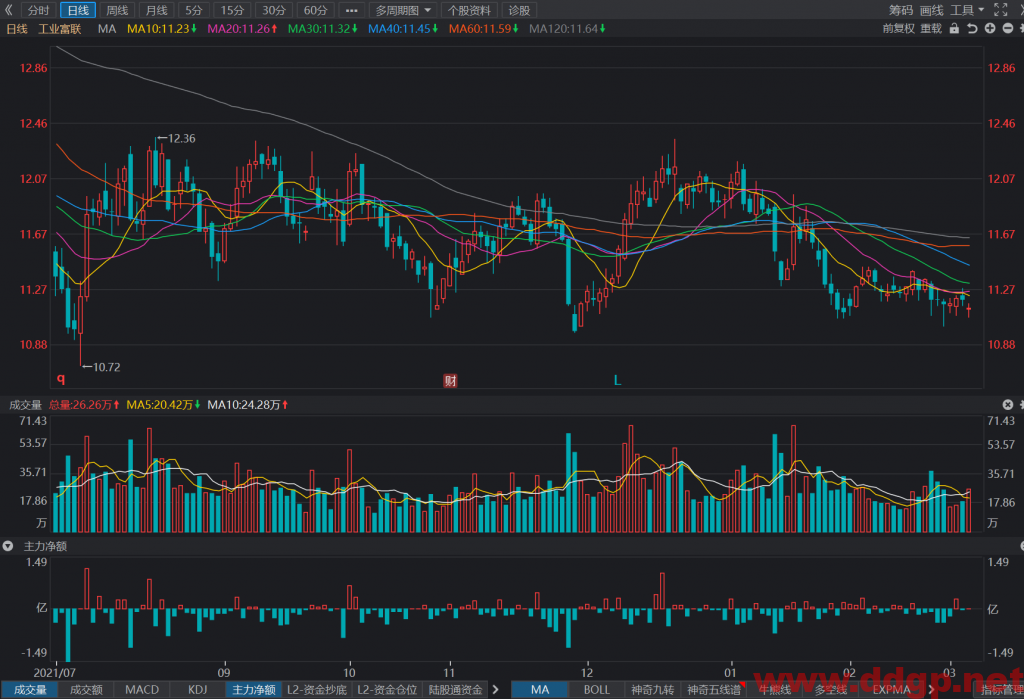Click the 总量:26.26万 volume total readout
This screenshot has width=1024, height=699.
coord(84,405)
